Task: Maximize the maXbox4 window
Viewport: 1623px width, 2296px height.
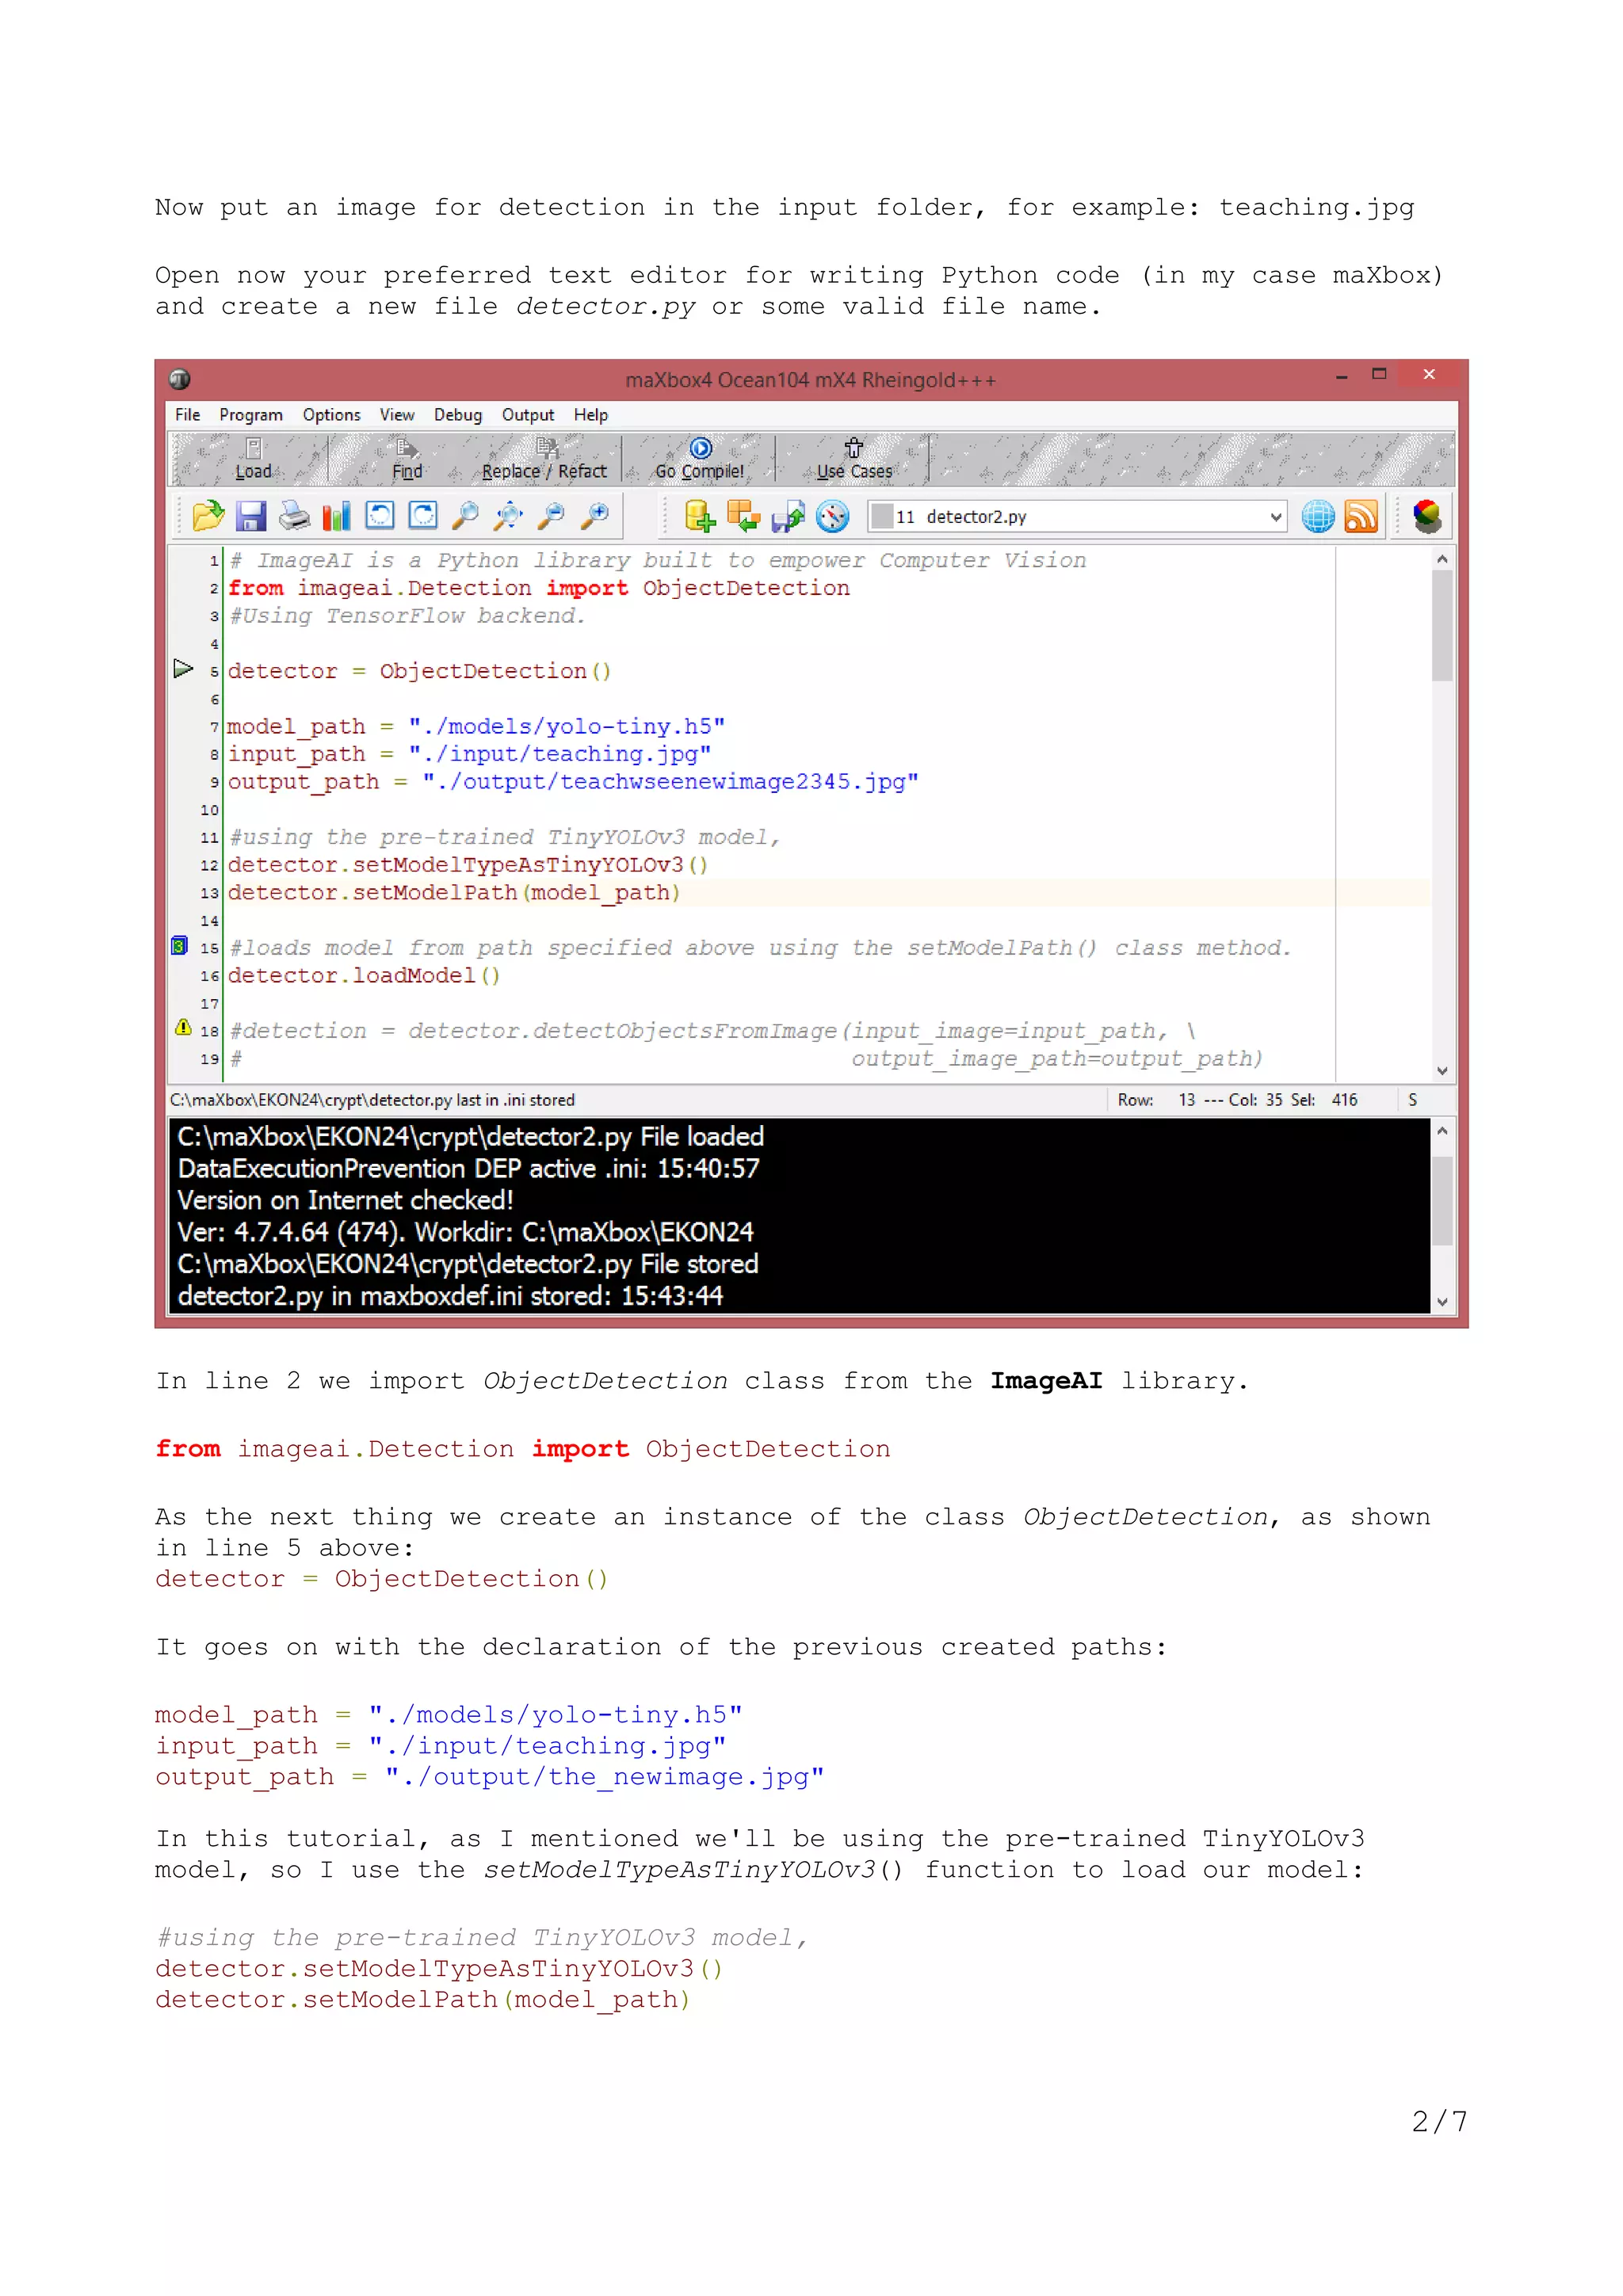Action: pos(1379,374)
